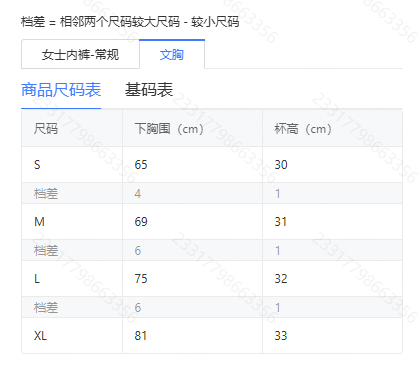This screenshot has height=366, width=420.
Task: Click the 档差 formula description text
Action: coord(130,22)
